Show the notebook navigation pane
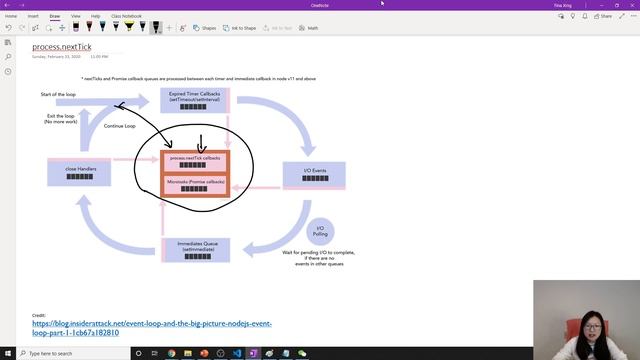The width and height of the screenshot is (640, 360). click(8, 42)
